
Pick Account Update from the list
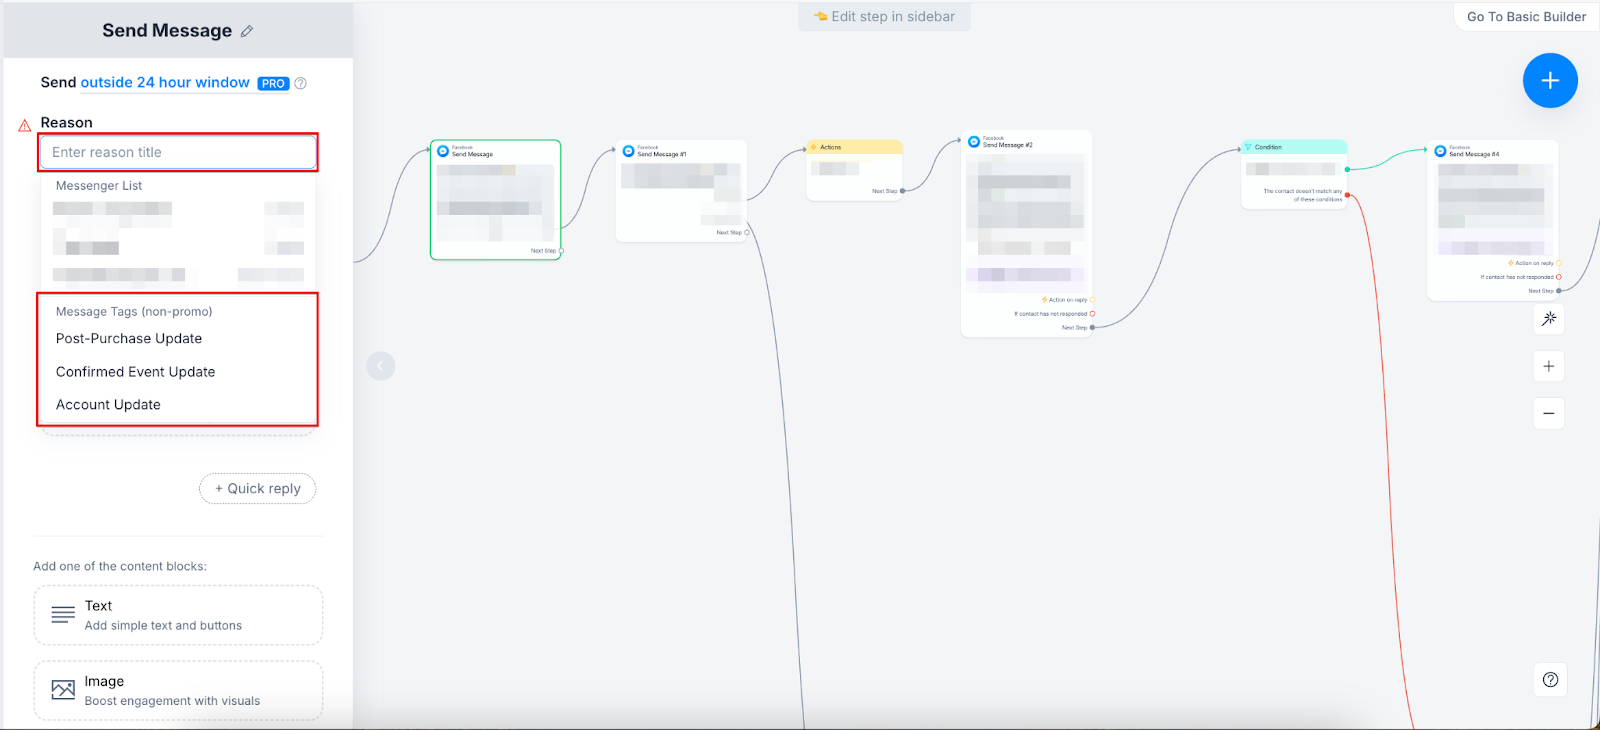click(x=108, y=405)
